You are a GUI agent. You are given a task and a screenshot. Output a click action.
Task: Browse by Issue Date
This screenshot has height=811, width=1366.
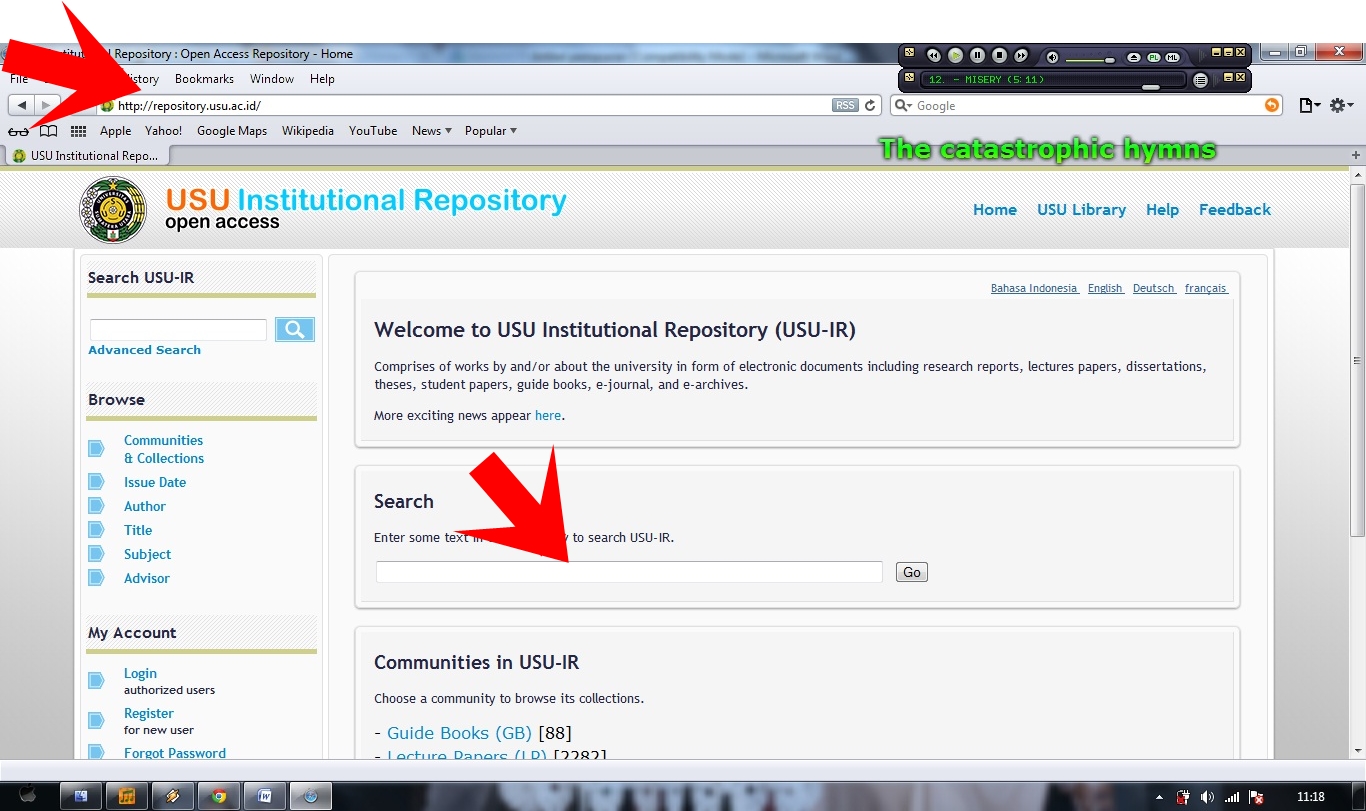(x=155, y=482)
